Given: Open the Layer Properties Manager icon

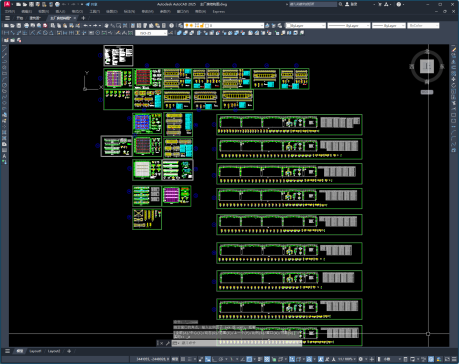Looking at the screenshot, I should coord(180,25).
